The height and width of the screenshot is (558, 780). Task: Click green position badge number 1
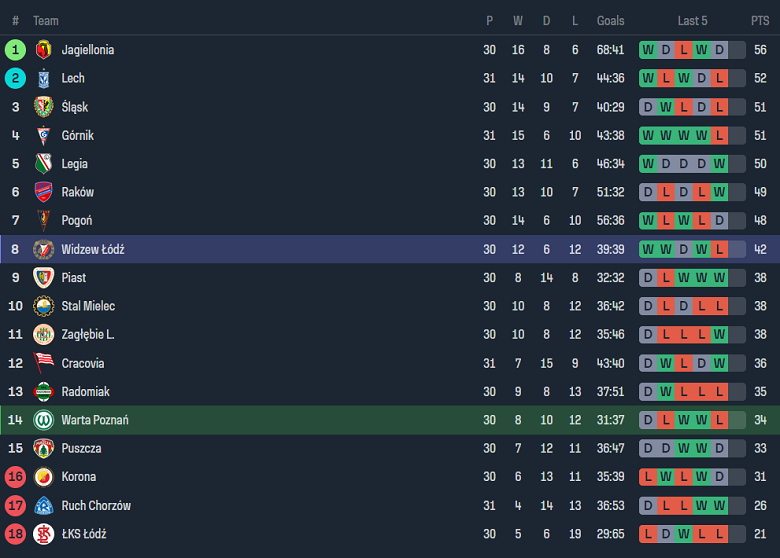pyautogui.click(x=15, y=50)
